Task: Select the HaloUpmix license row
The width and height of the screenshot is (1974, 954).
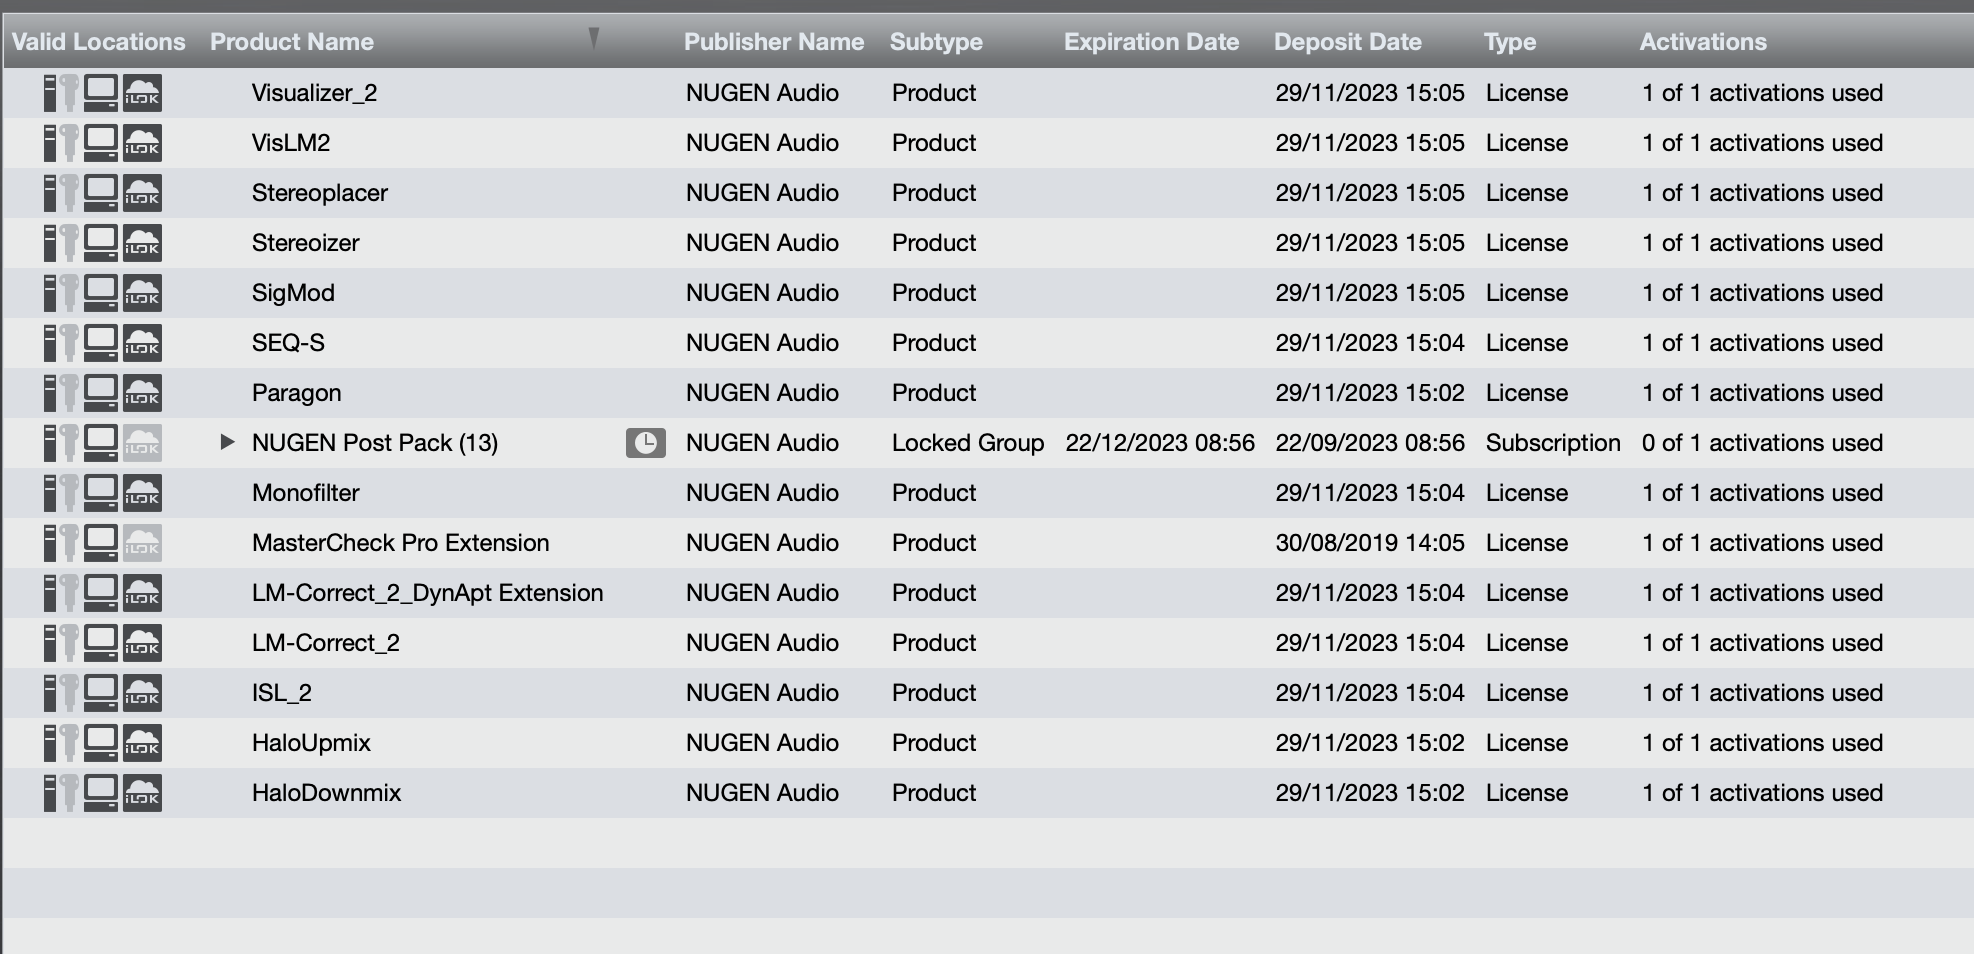Action: [311, 743]
